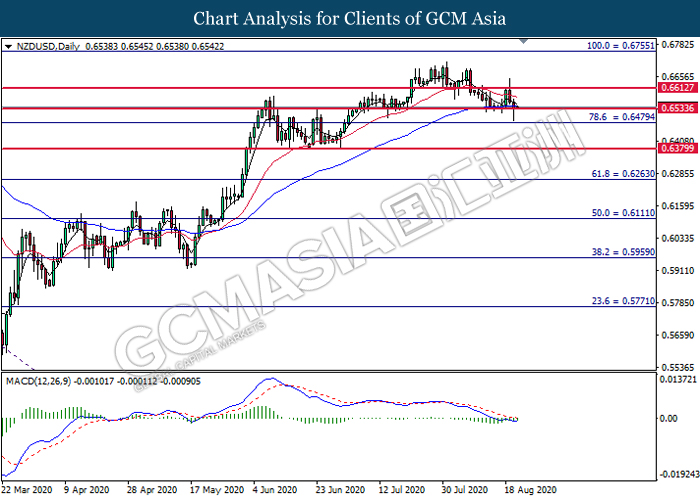Click the 30 Jul 2020 date label
Screen dimensions: 700x500
(465, 490)
